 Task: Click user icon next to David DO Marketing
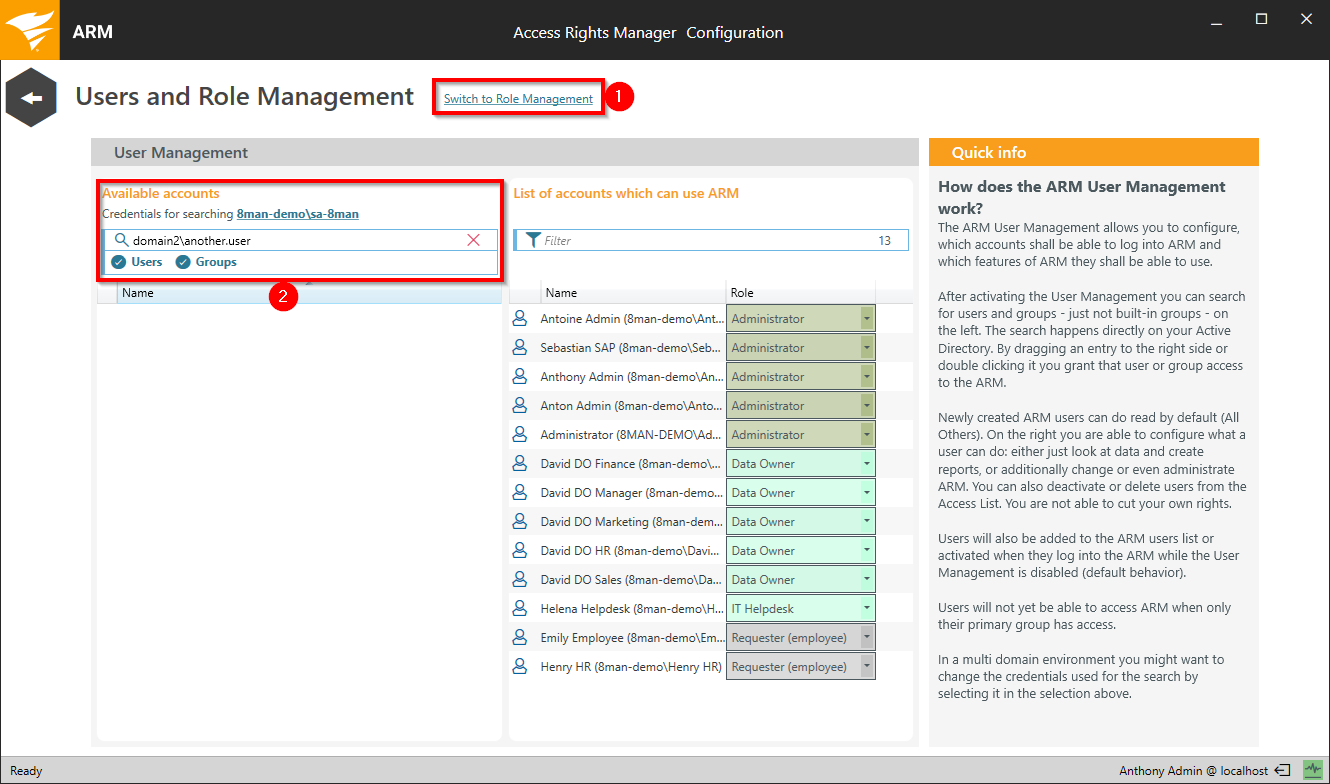click(x=519, y=522)
